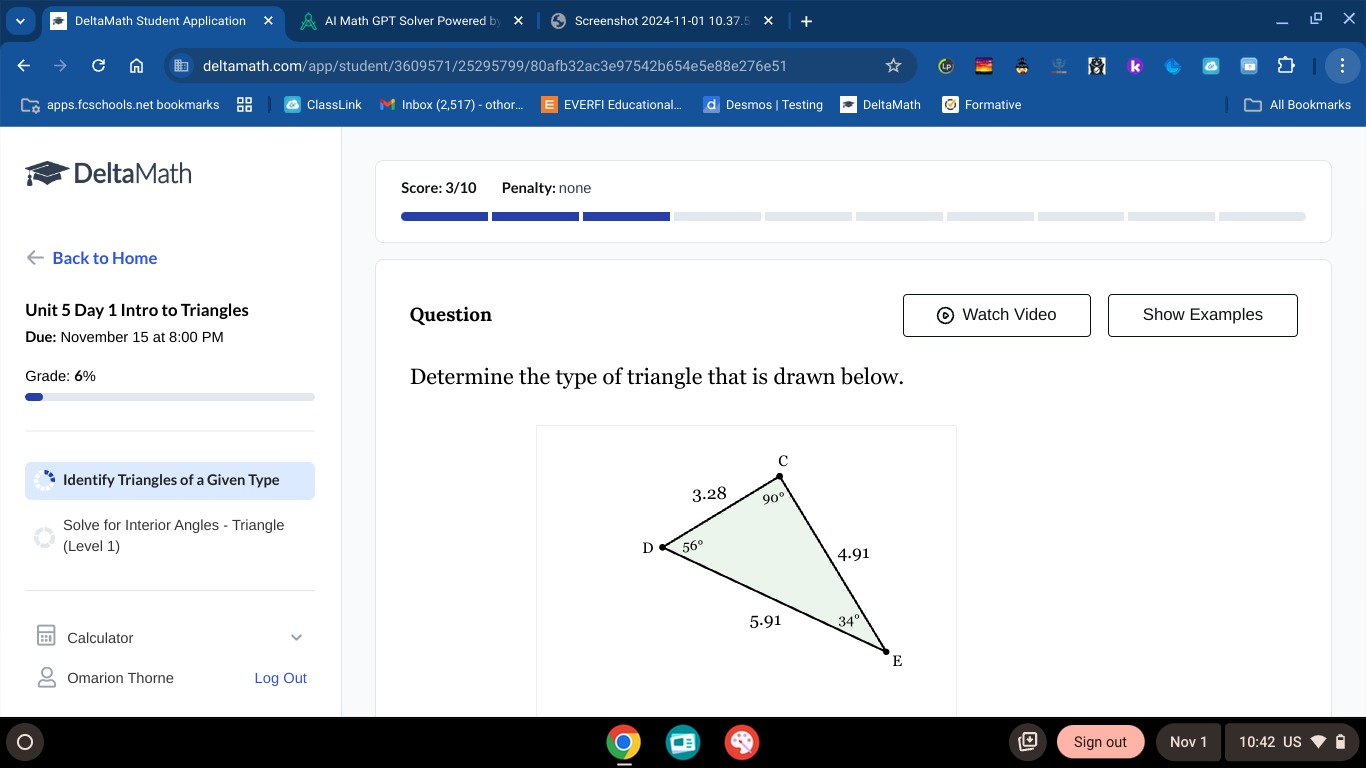
Task: Expand the Calculator chevron
Action: (296, 637)
